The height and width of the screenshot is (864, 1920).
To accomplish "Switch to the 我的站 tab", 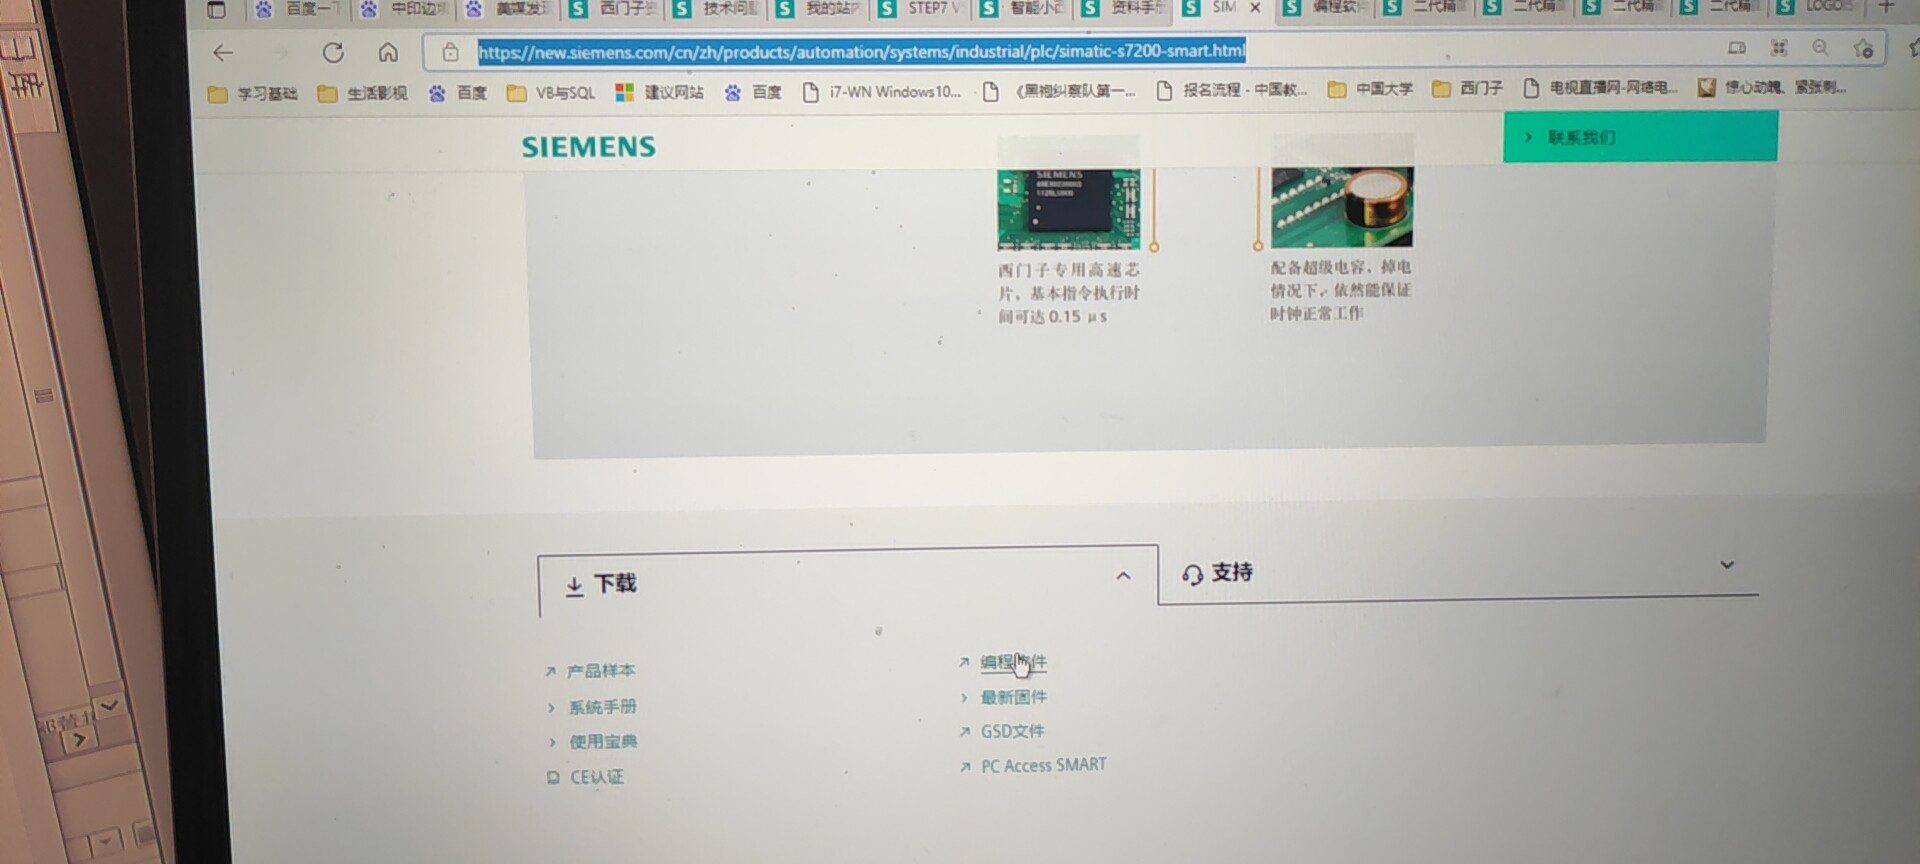I will (x=820, y=9).
